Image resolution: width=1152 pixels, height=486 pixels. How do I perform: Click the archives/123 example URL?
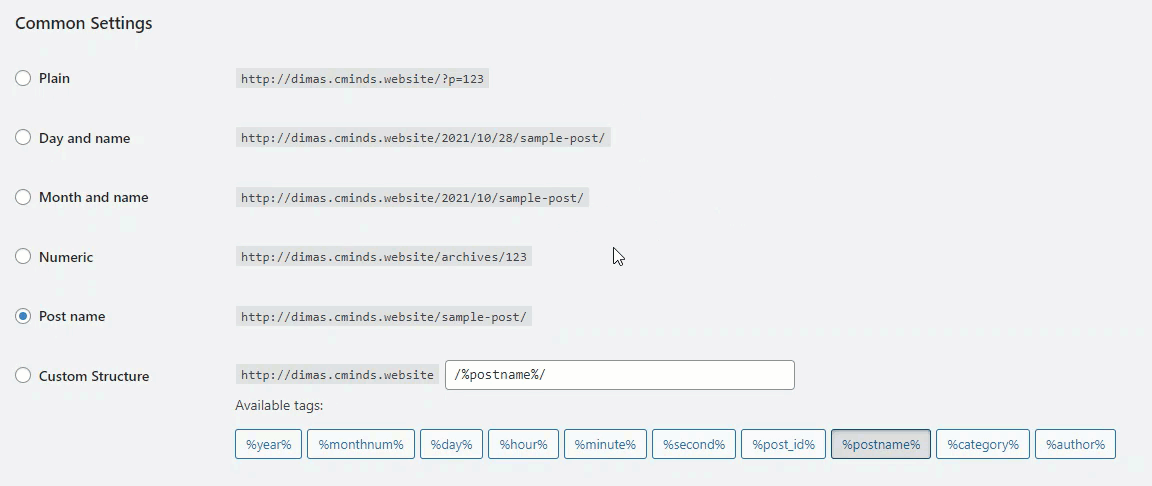[384, 257]
